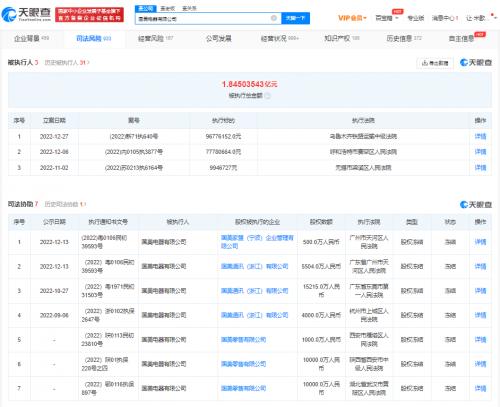This screenshot has width=500, height=407.
Task: Click the red banner beside the Tianyancha logo
Action: (x=89, y=15)
